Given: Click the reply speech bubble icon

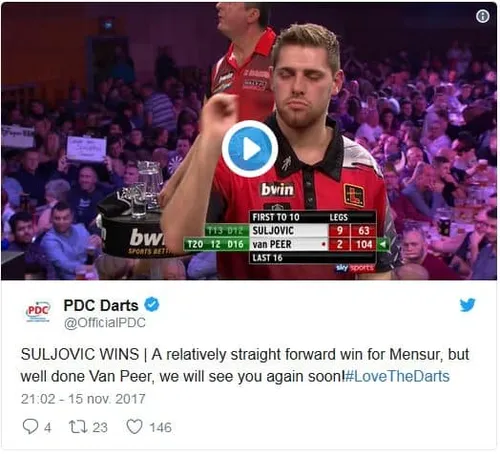Looking at the screenshot, I should pyautogui.click(x=30, y=427).
